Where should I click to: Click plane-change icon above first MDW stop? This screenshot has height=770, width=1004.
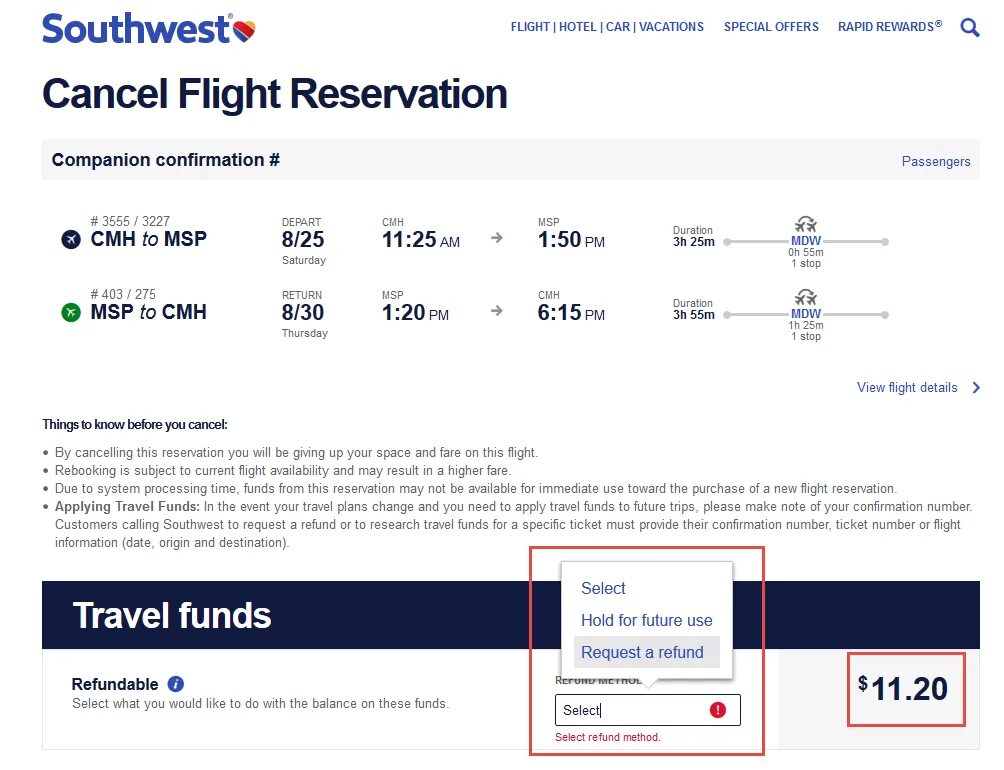(805, 224)
